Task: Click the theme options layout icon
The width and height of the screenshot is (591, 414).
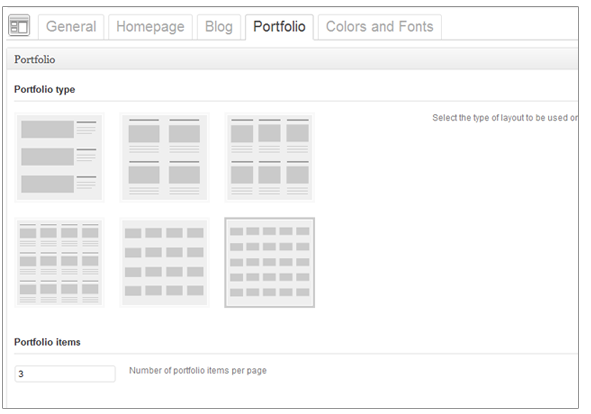Action: click(19, 26)
